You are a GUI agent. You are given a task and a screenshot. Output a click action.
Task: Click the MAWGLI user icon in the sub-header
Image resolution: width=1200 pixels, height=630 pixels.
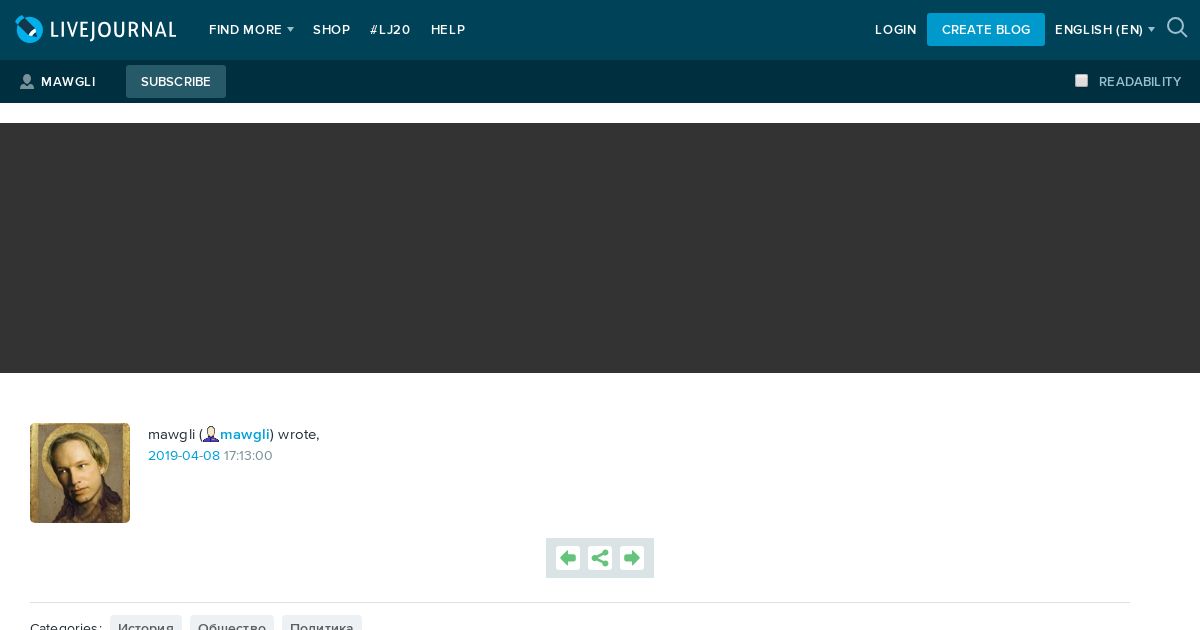[27, 82]
